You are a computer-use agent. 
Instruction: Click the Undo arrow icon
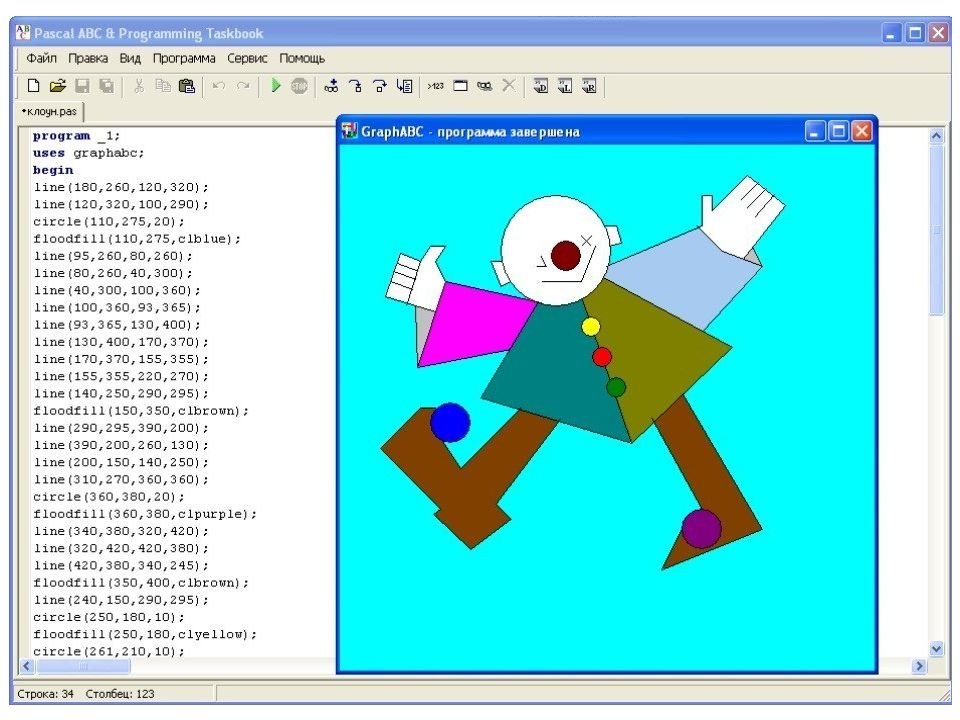(219, 86)
